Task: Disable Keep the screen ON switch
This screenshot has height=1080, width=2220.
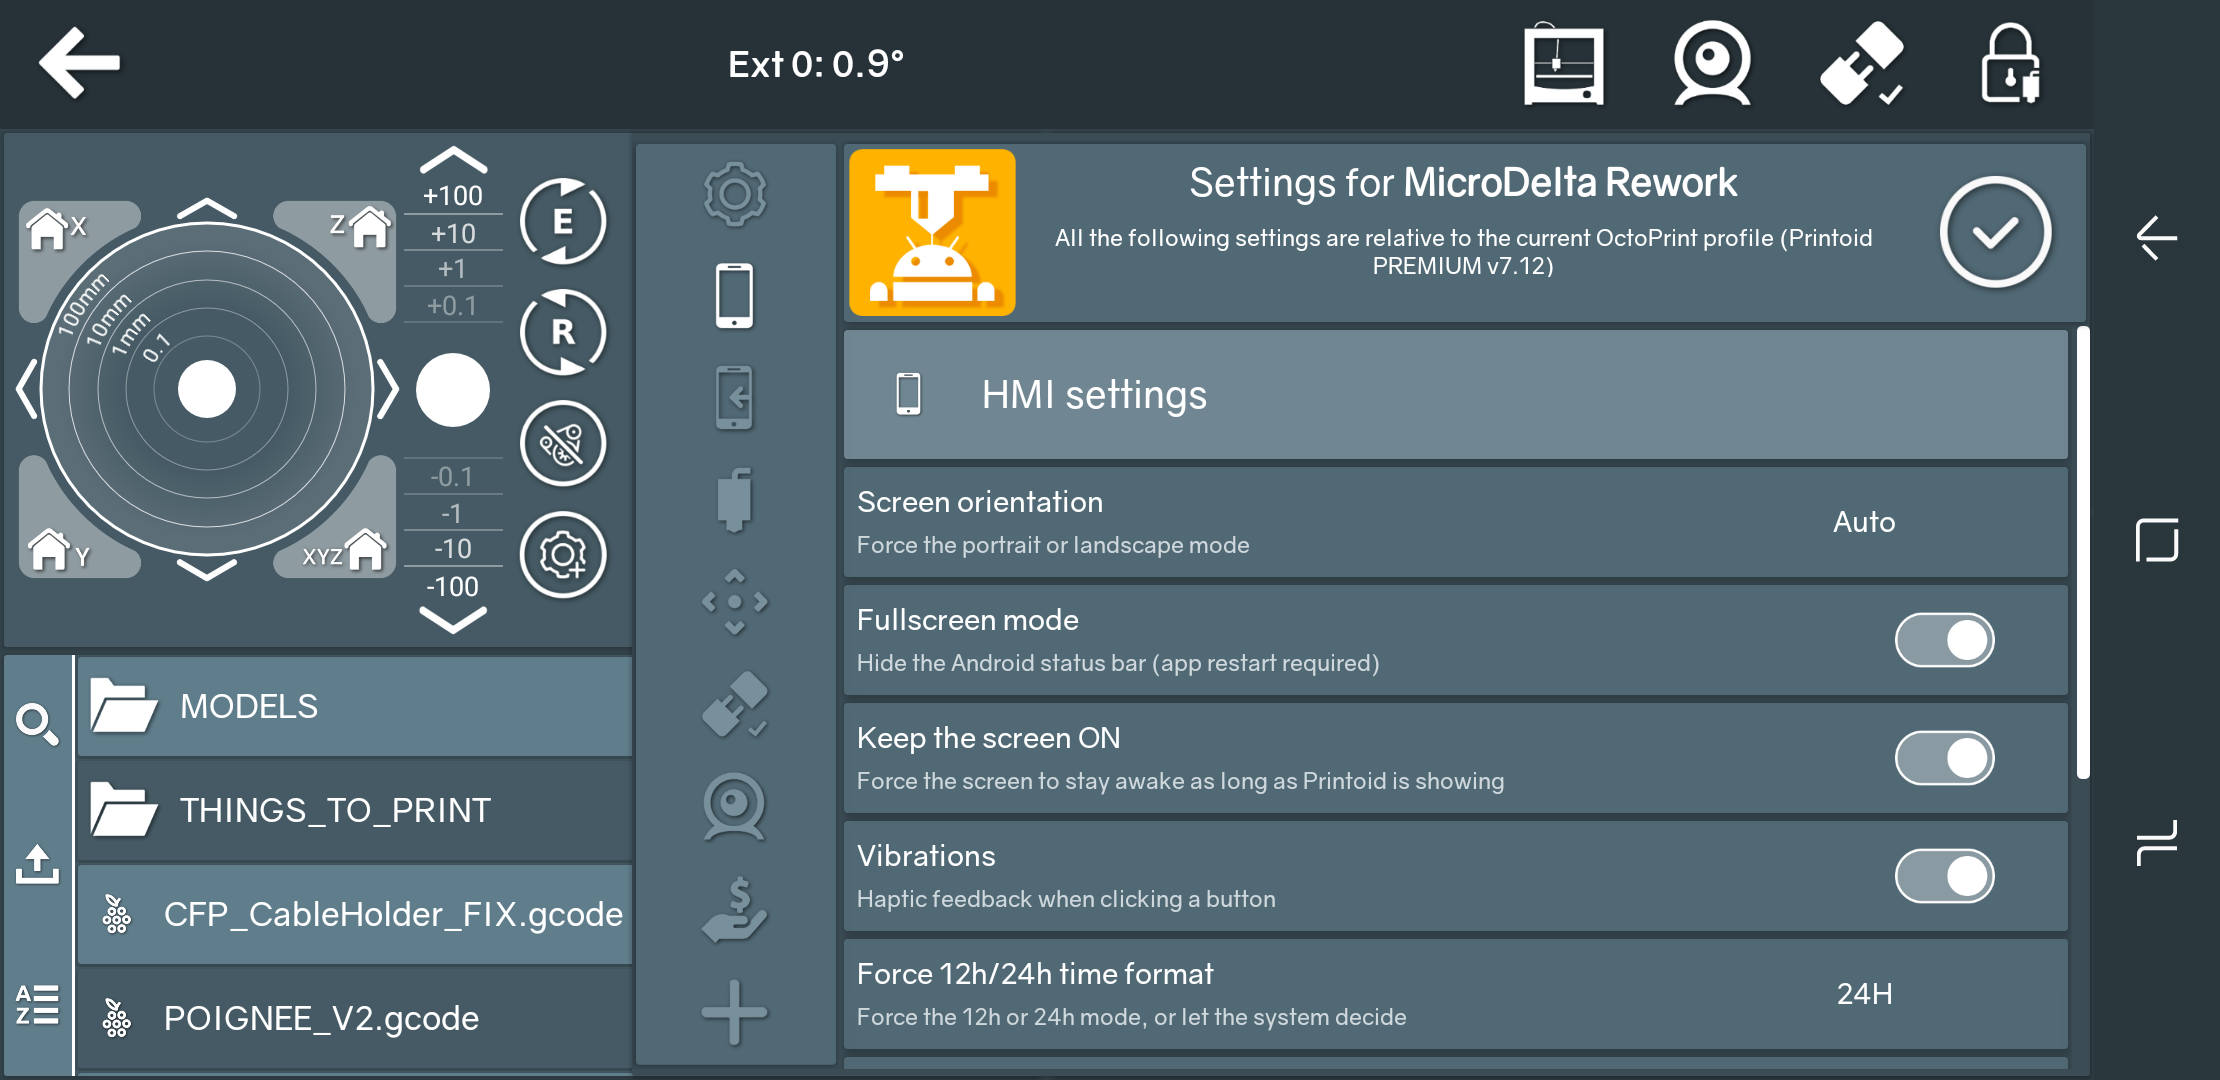Action: (x=1944, y=758)
